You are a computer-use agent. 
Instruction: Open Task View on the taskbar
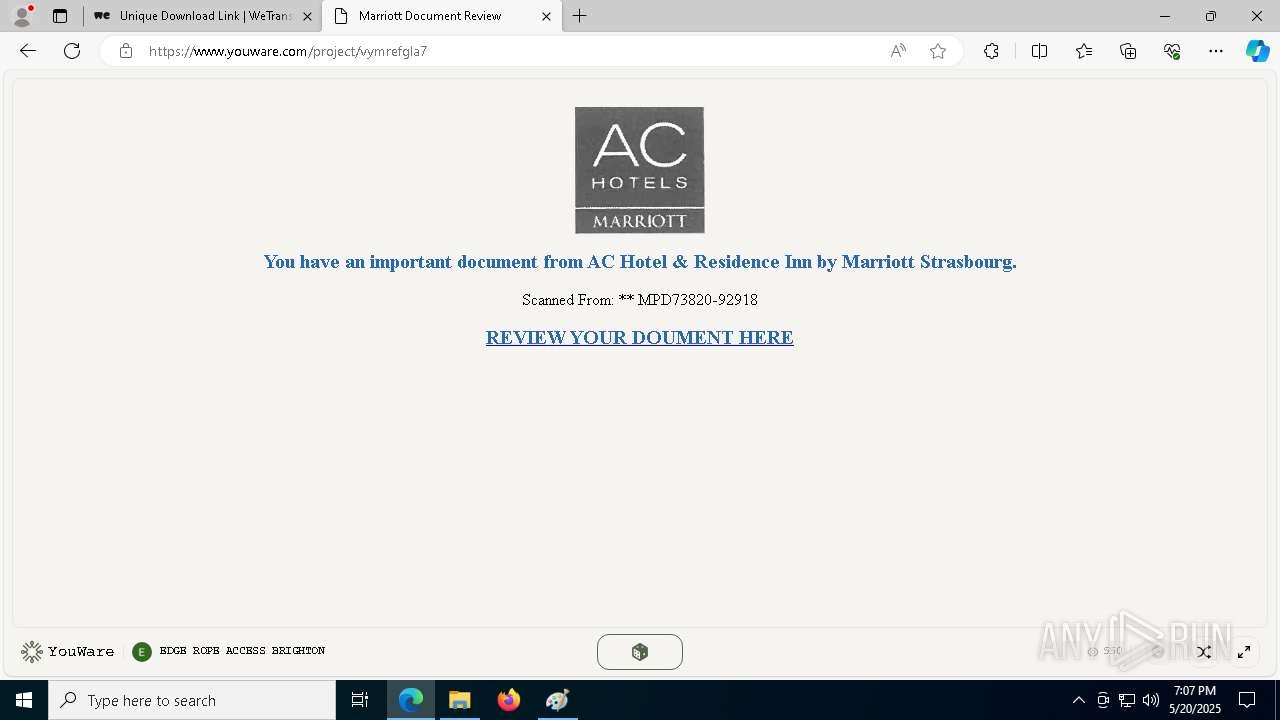pos(360,700)
